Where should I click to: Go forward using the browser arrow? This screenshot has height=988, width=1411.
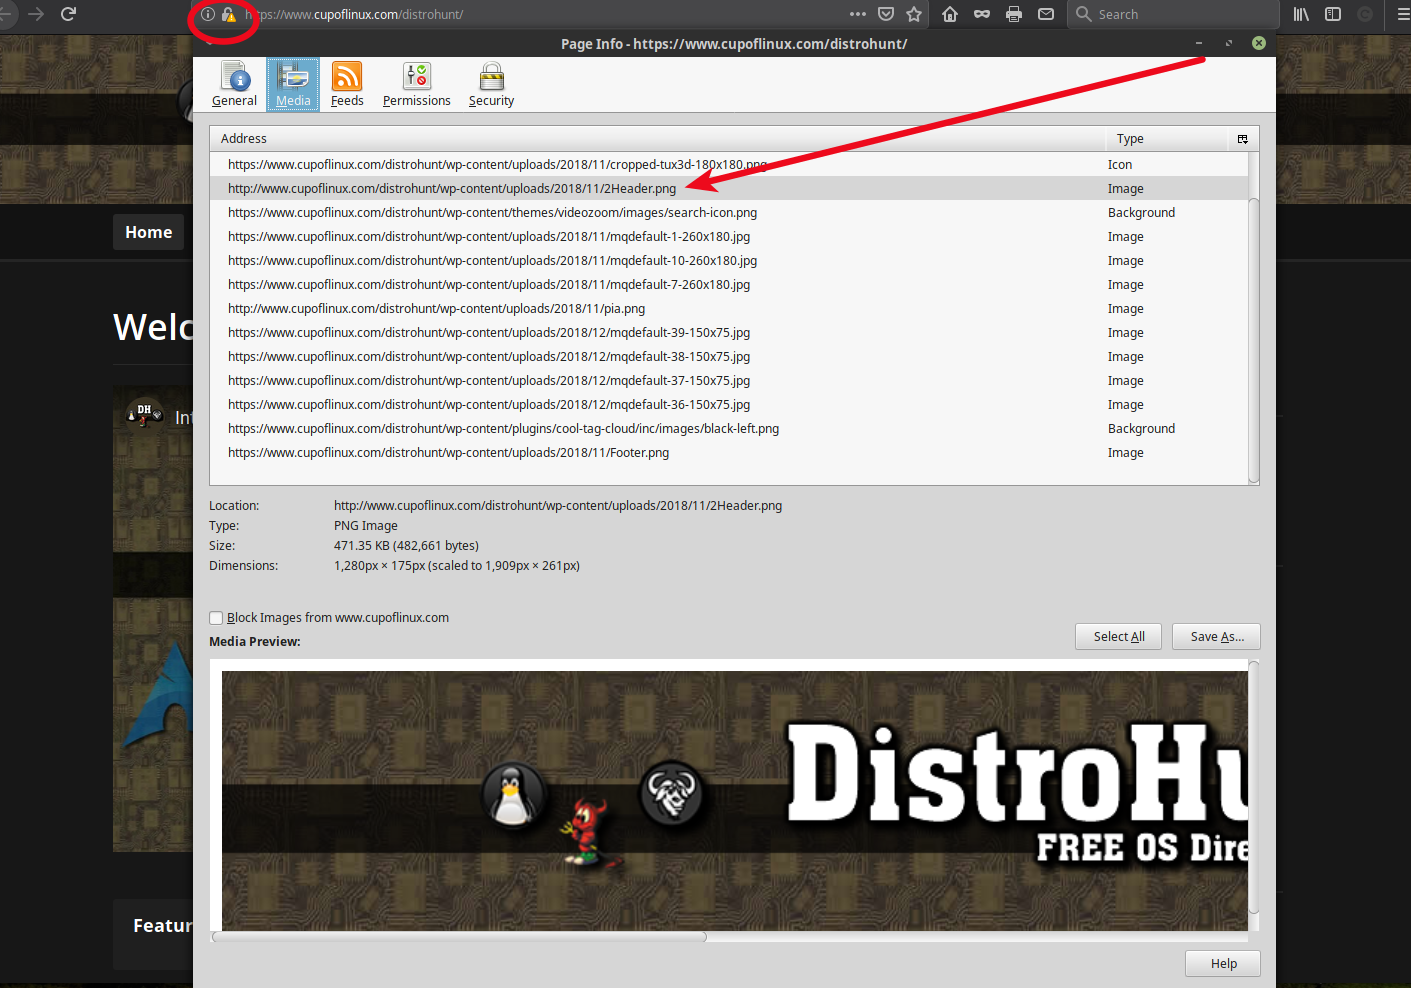(36, 14)
